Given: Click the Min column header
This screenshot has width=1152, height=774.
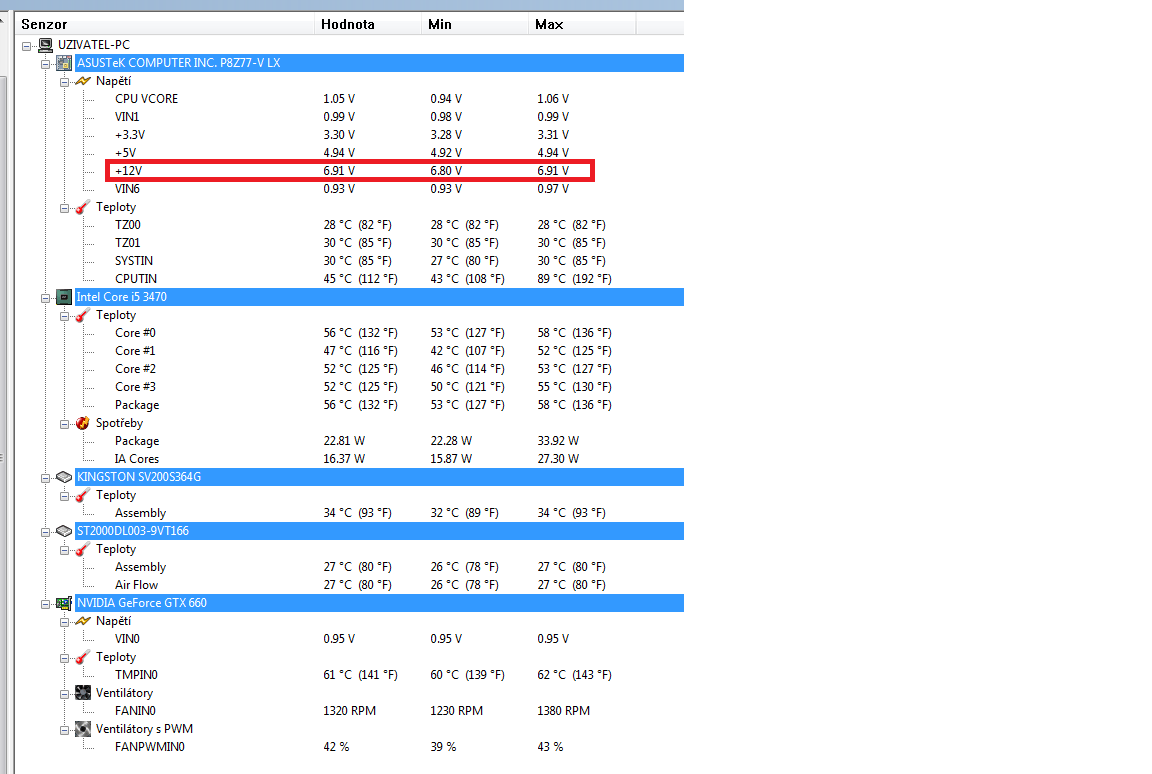Looking at the screenshot, I should click(x=475, y=24).
